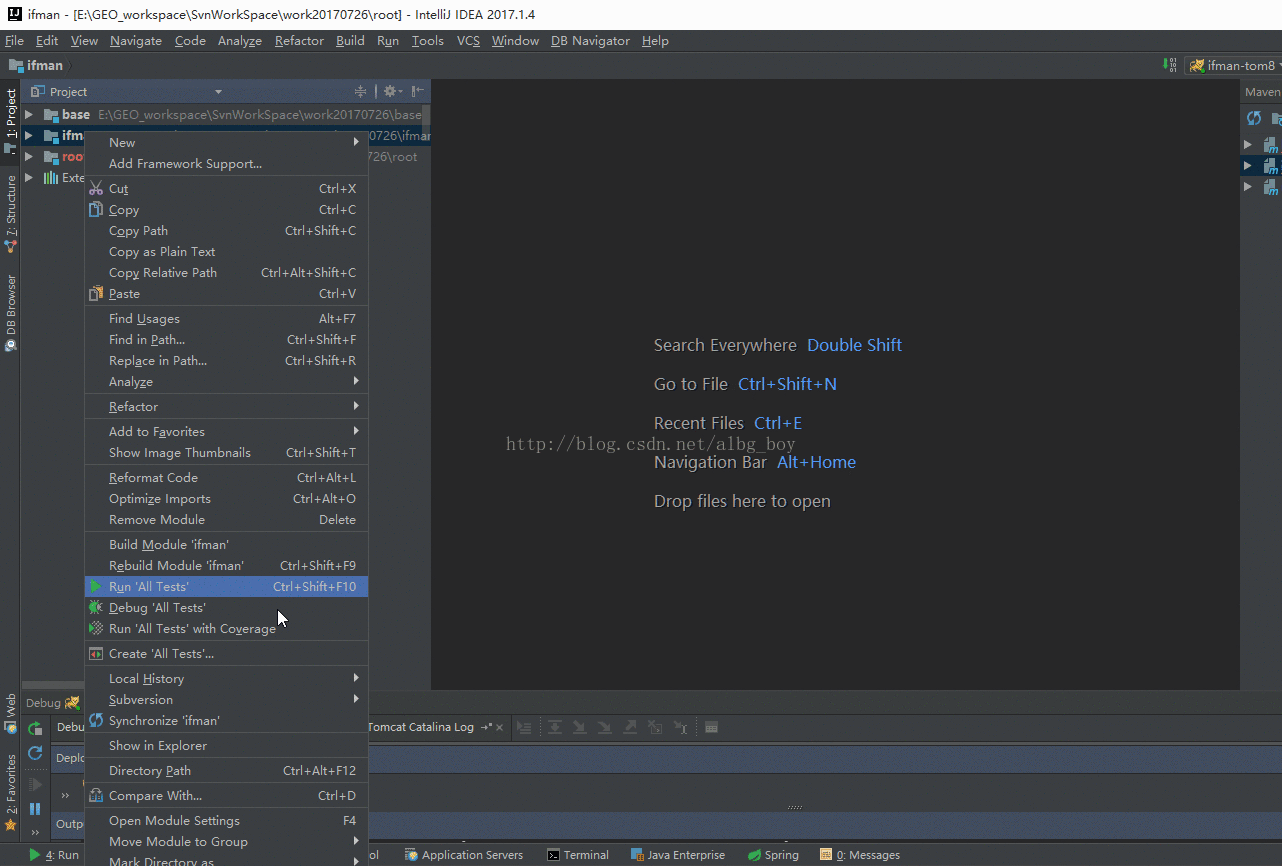Screen dimensions: 1282x866
Task: Open Spring tool window
Action: pyautogui.click(x=773, y=855)
